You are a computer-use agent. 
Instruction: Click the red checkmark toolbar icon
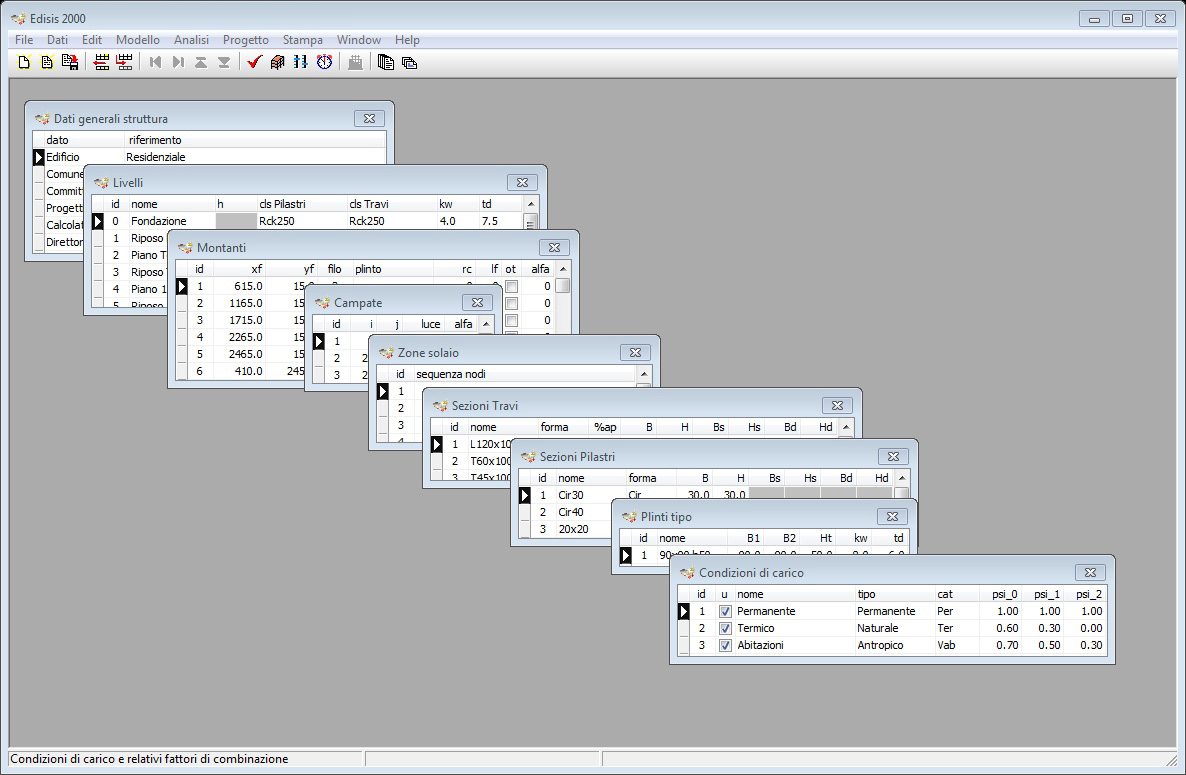254,63
